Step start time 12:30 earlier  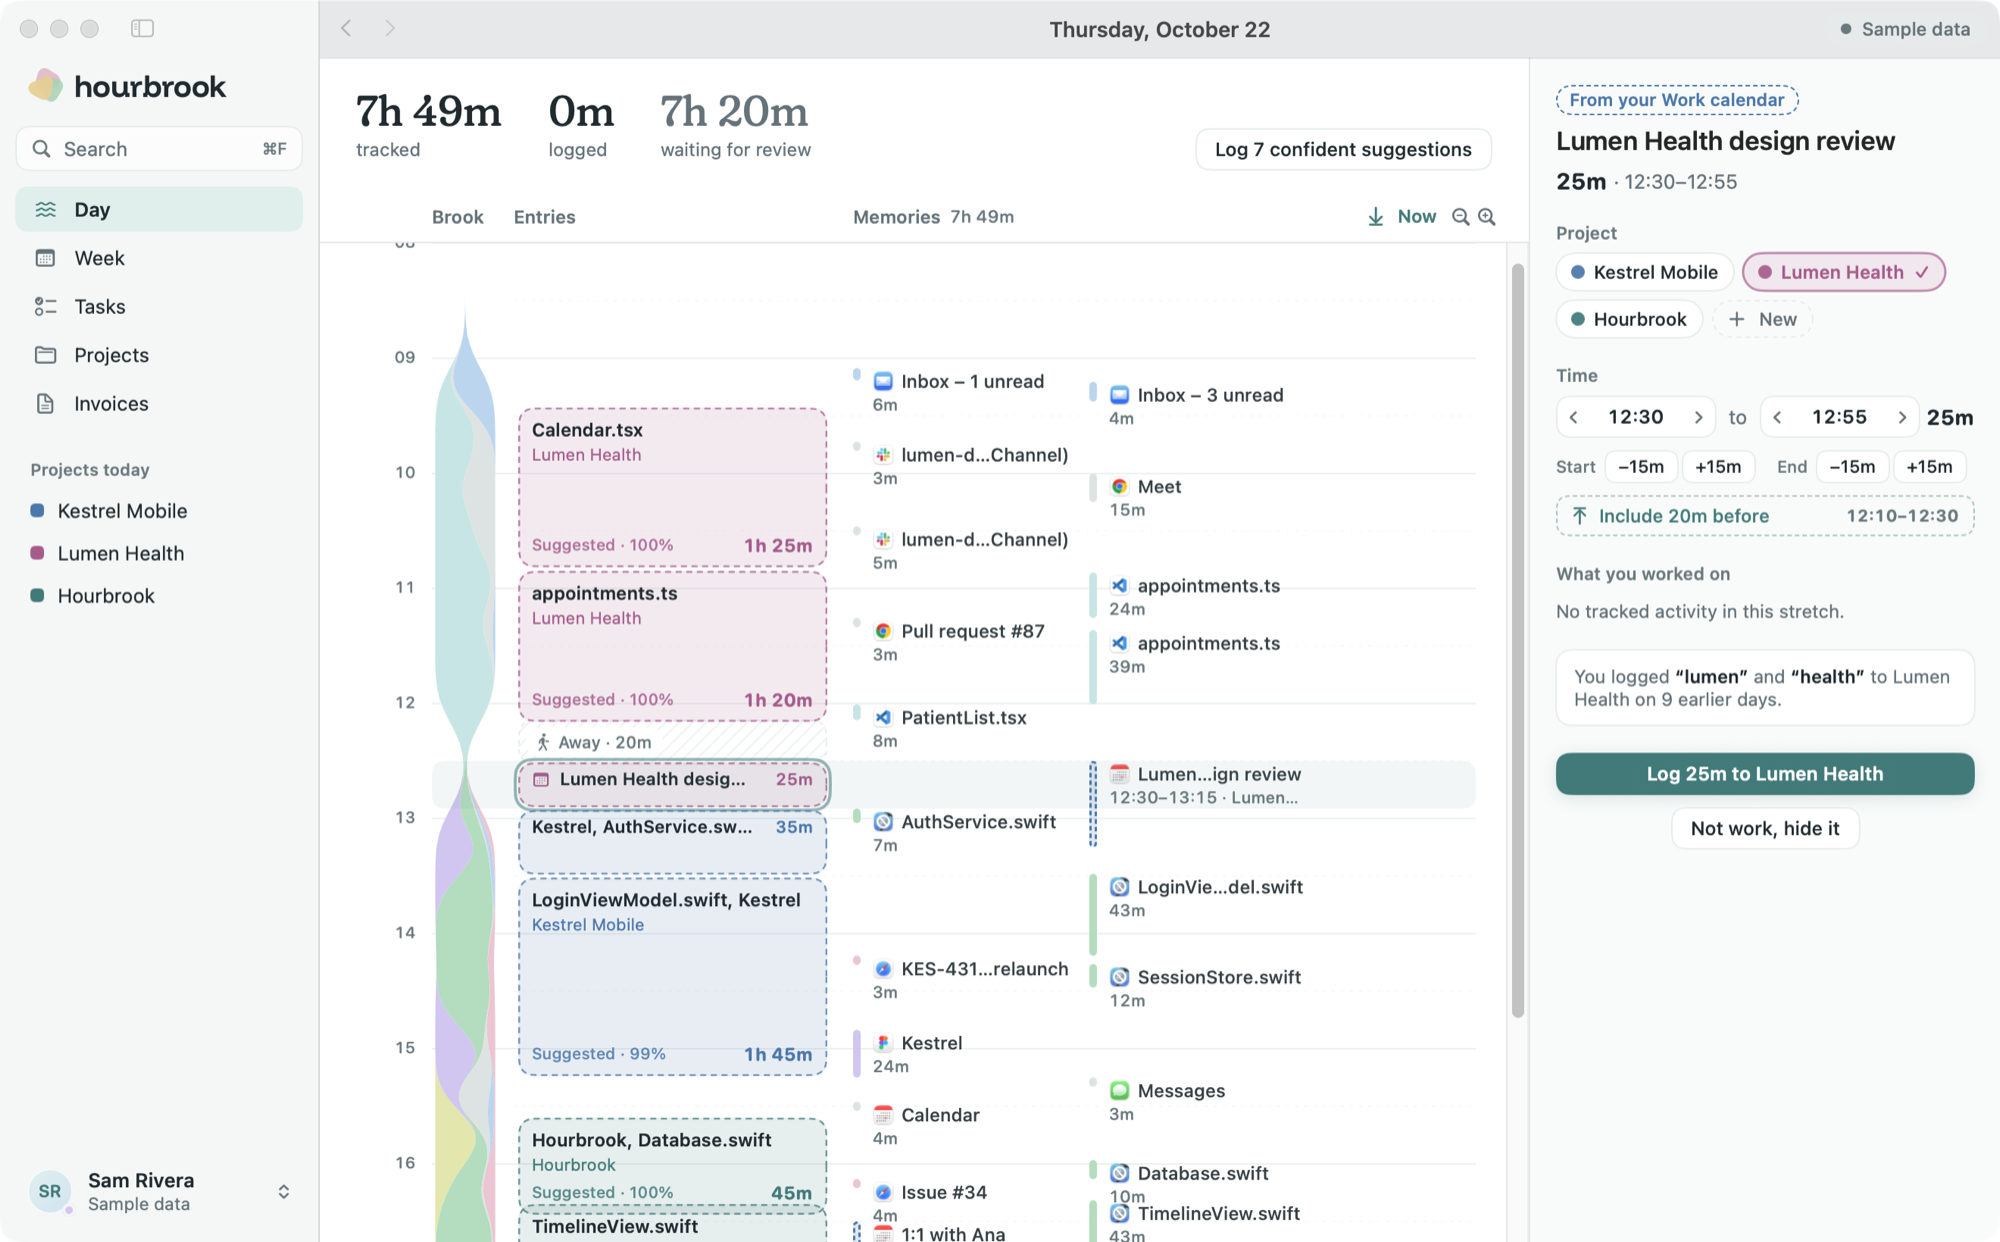[x=1574, y=417]
